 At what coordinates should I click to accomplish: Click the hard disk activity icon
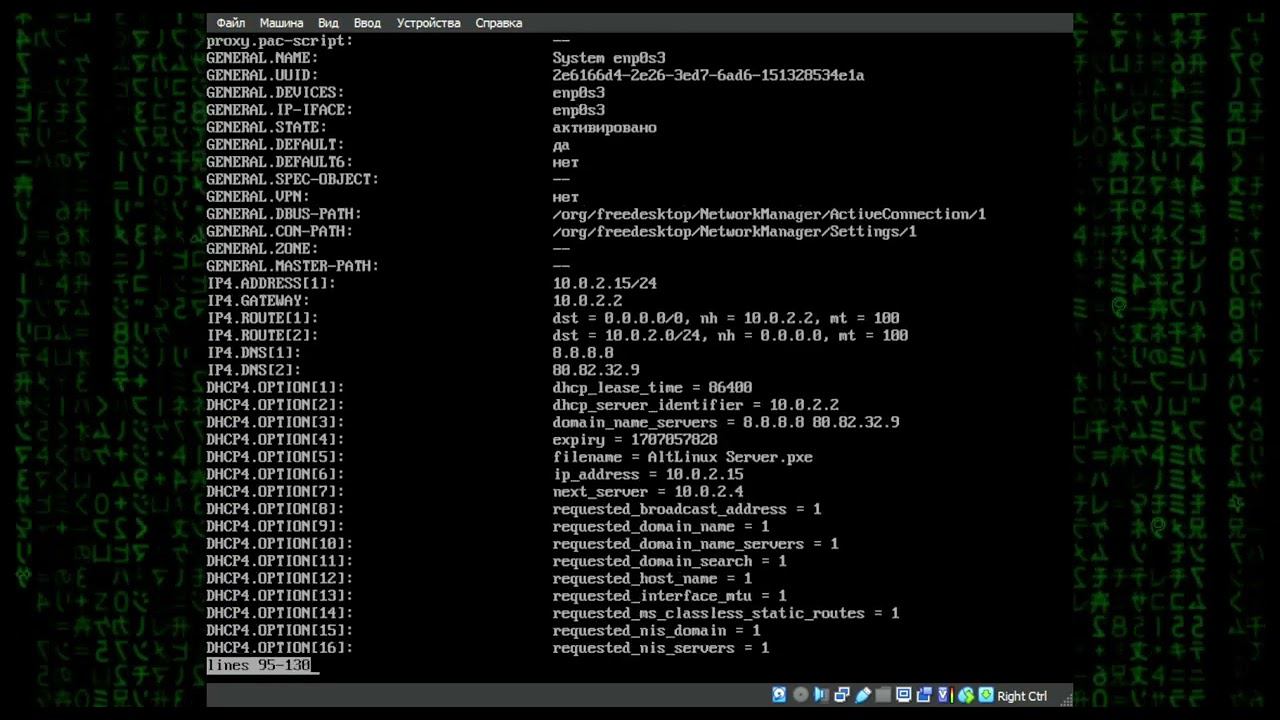tap(780, 695)
